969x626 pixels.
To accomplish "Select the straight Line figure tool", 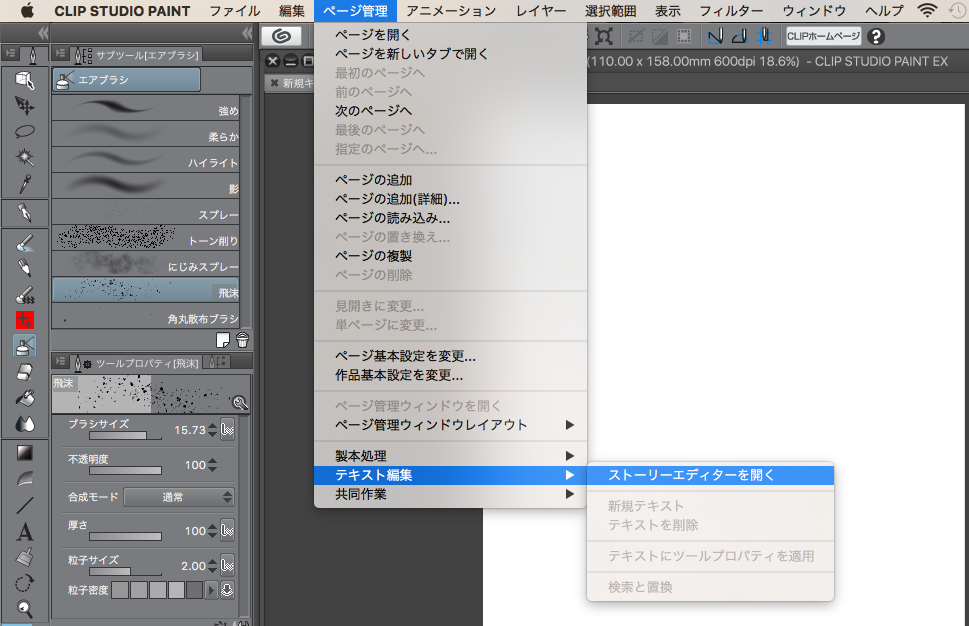I will tap(25, 505).
